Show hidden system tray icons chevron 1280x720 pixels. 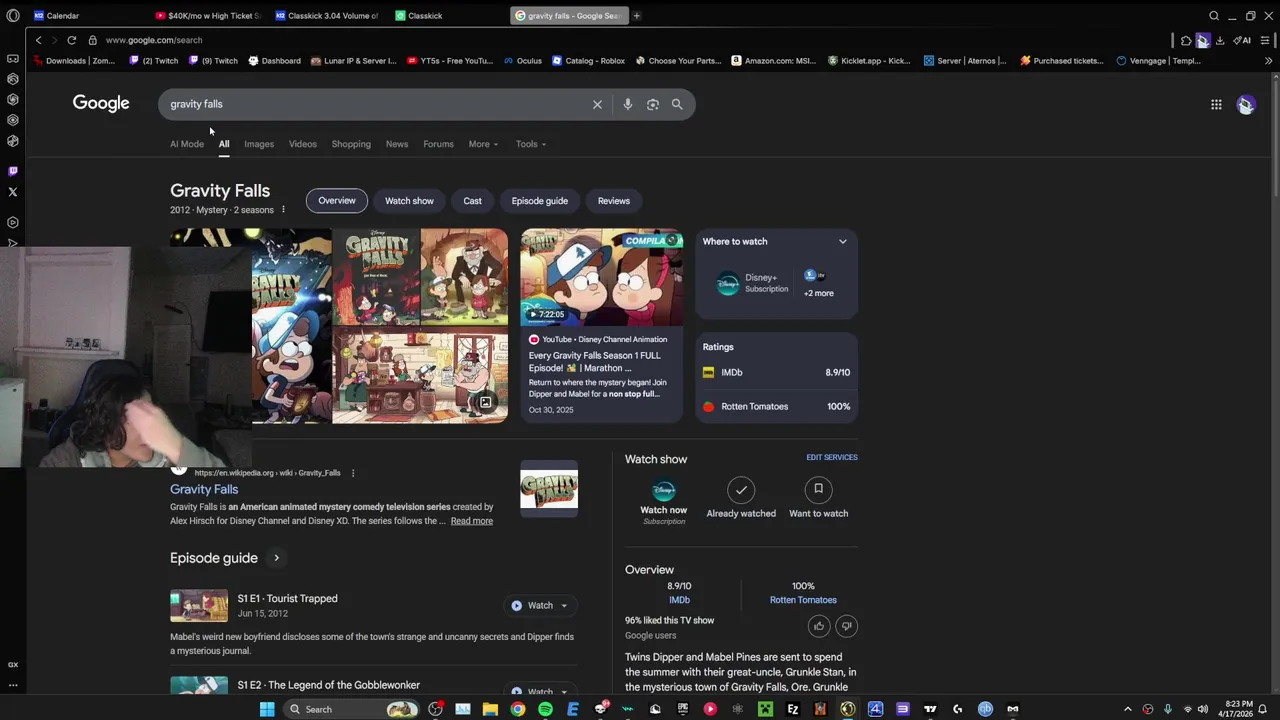coord(1127,709)
